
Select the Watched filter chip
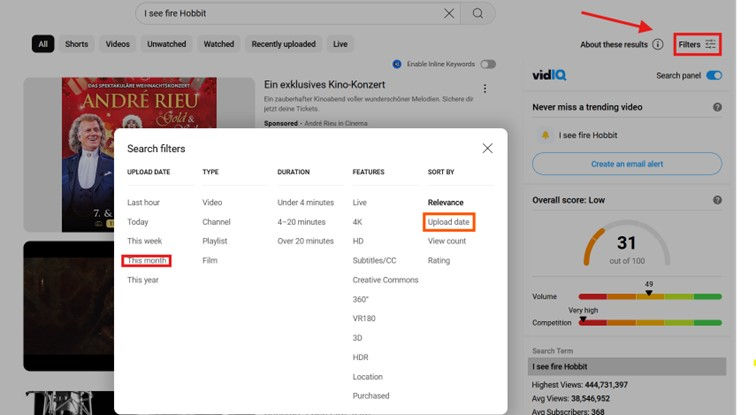(x=218, y=44)
